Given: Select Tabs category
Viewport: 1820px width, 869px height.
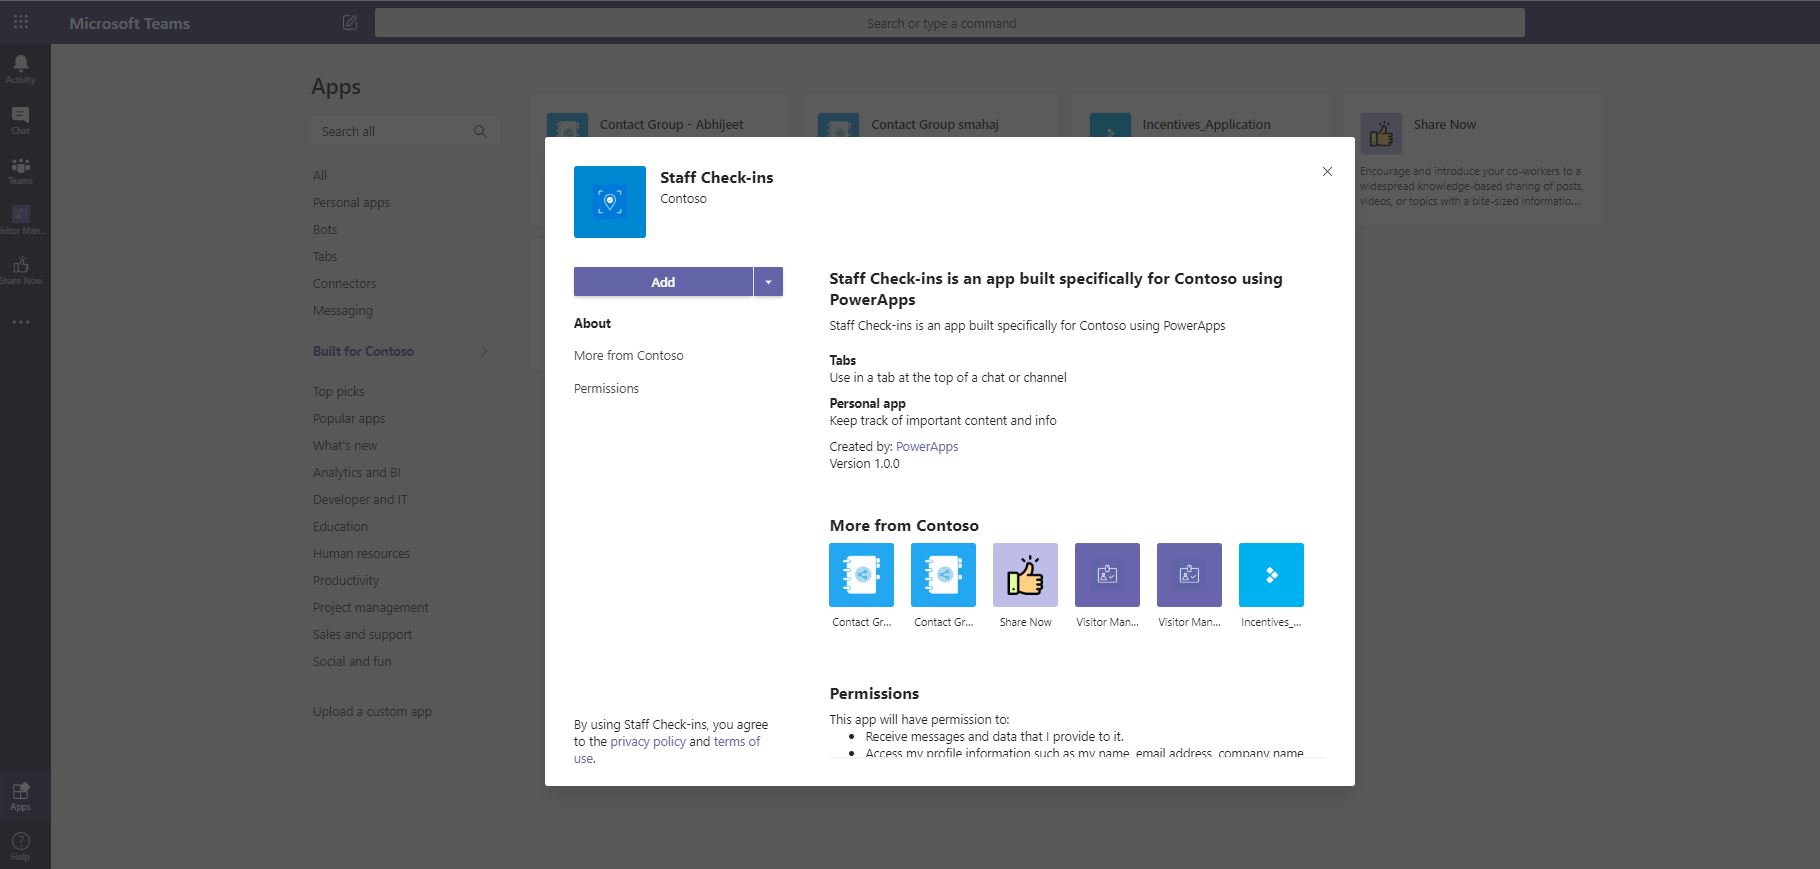Looking at the screenshot, I should 325,256.
